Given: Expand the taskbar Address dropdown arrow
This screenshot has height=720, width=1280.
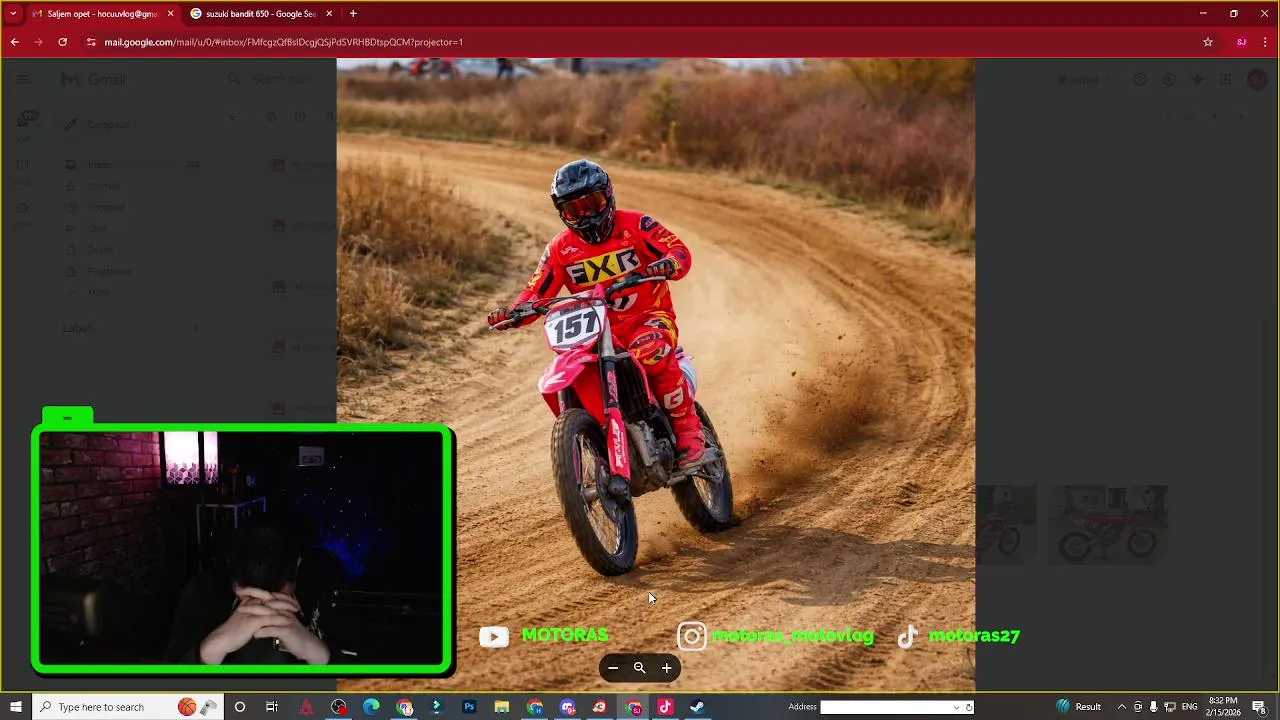Looking at the screenshot, I should coord(956,707).
